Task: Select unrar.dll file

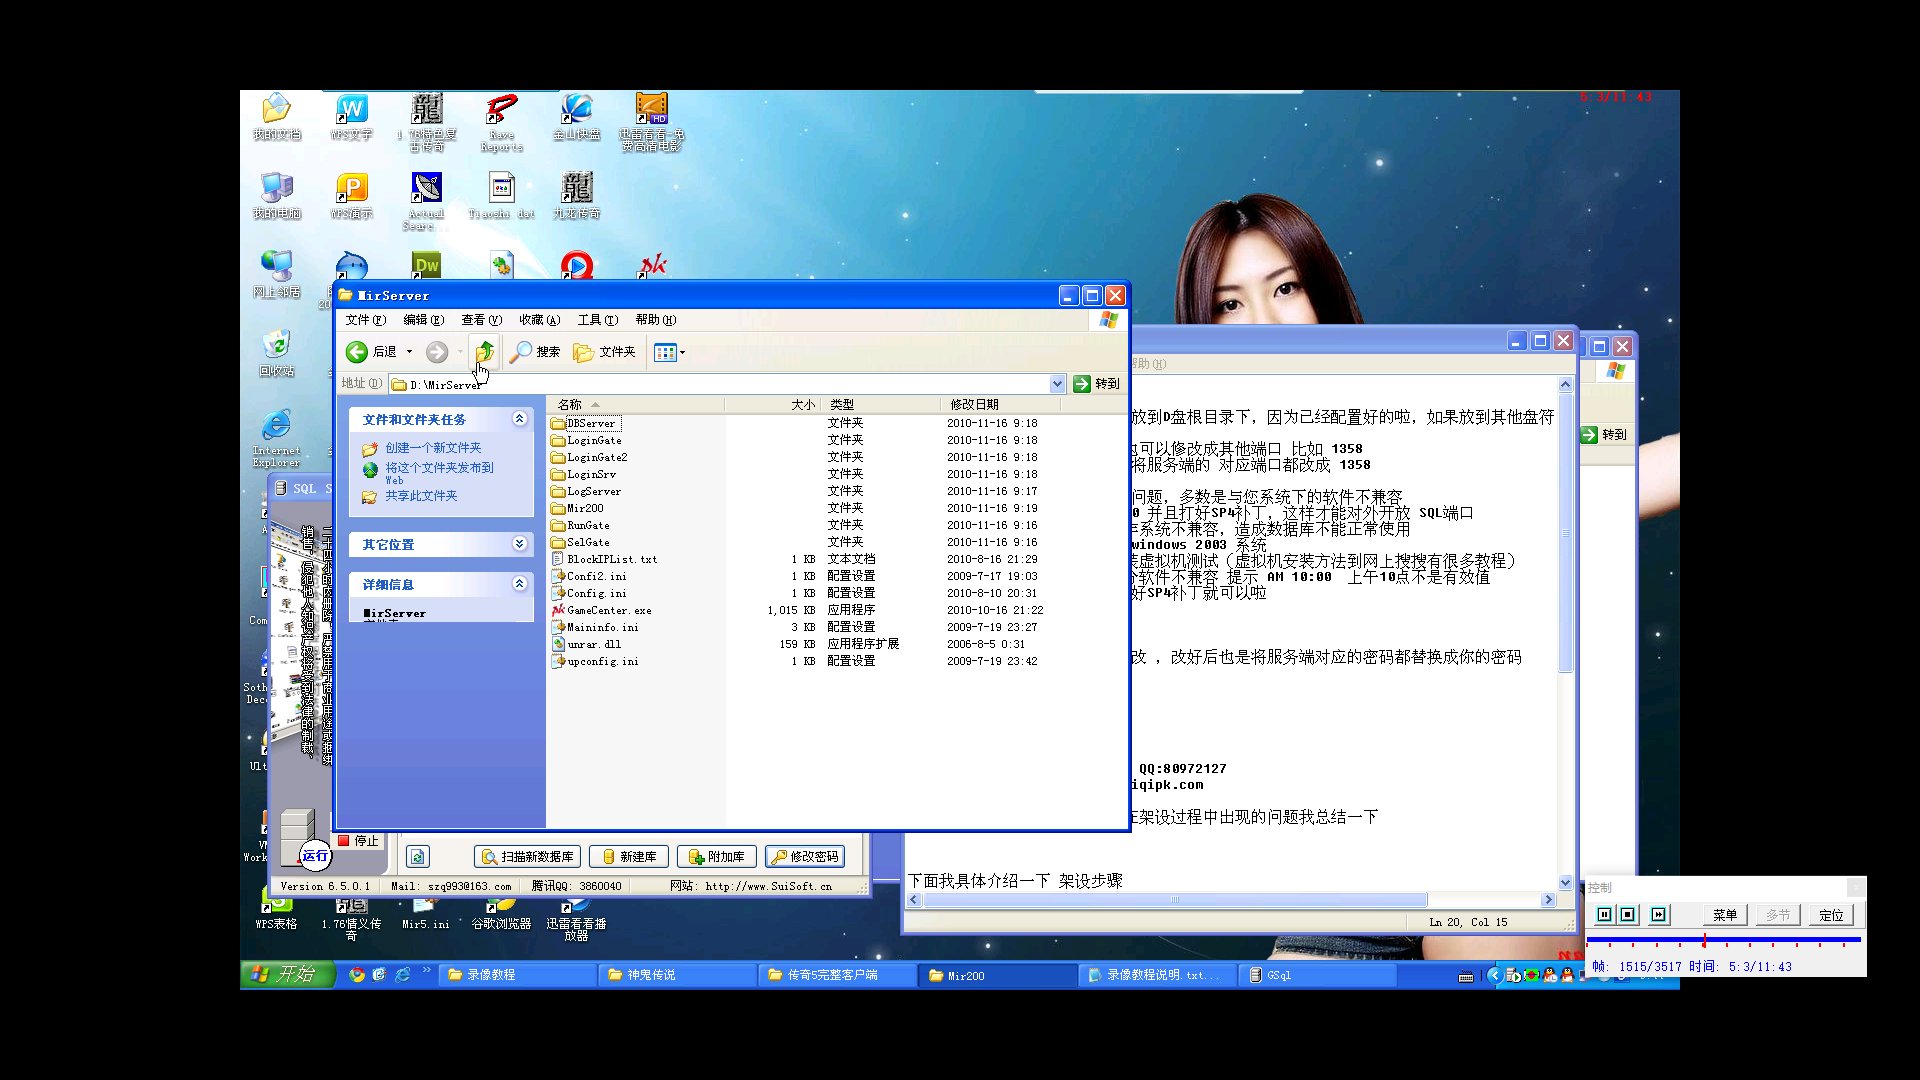Action: (586, 644)
